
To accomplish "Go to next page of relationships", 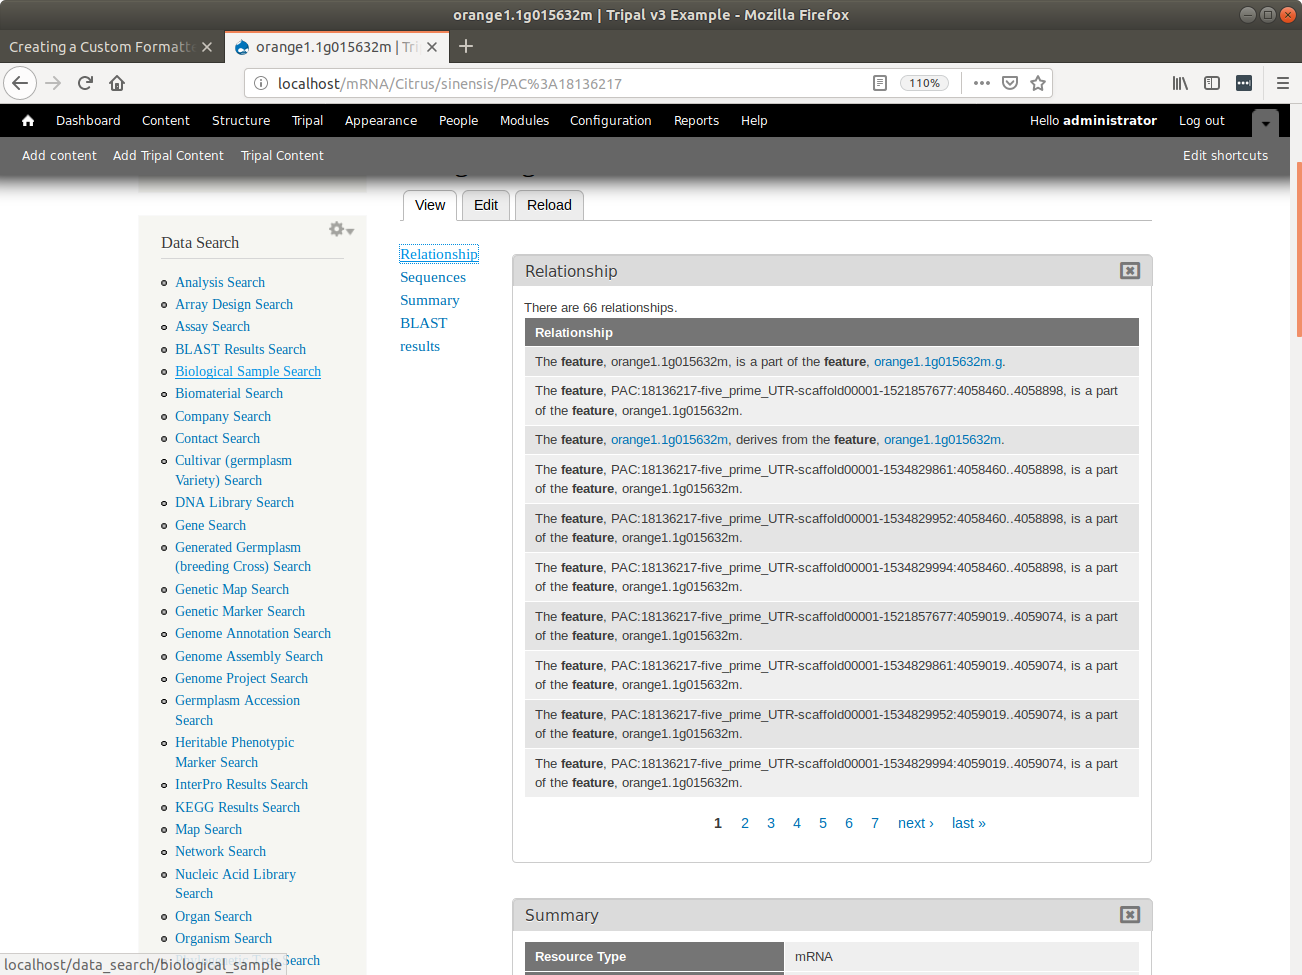I will 915,823.
